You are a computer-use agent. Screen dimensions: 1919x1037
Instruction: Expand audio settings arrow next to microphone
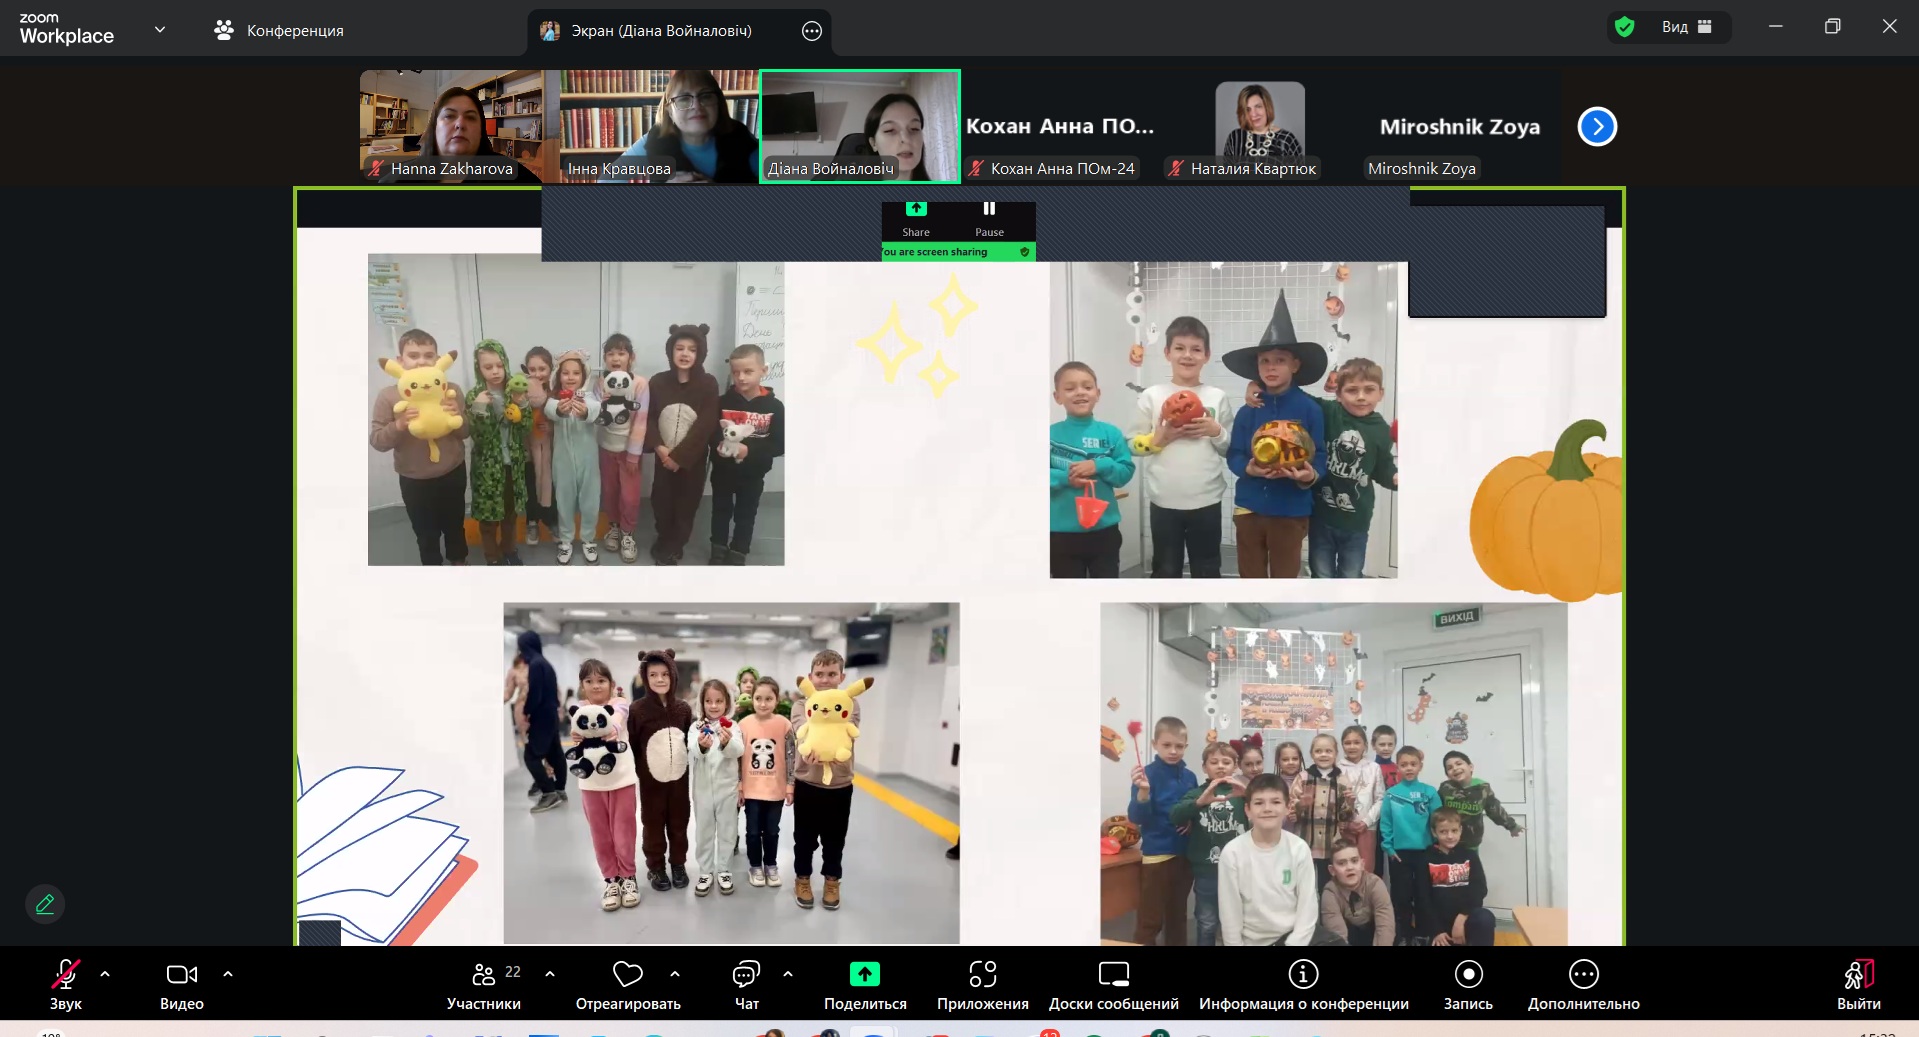click(105, 974)
